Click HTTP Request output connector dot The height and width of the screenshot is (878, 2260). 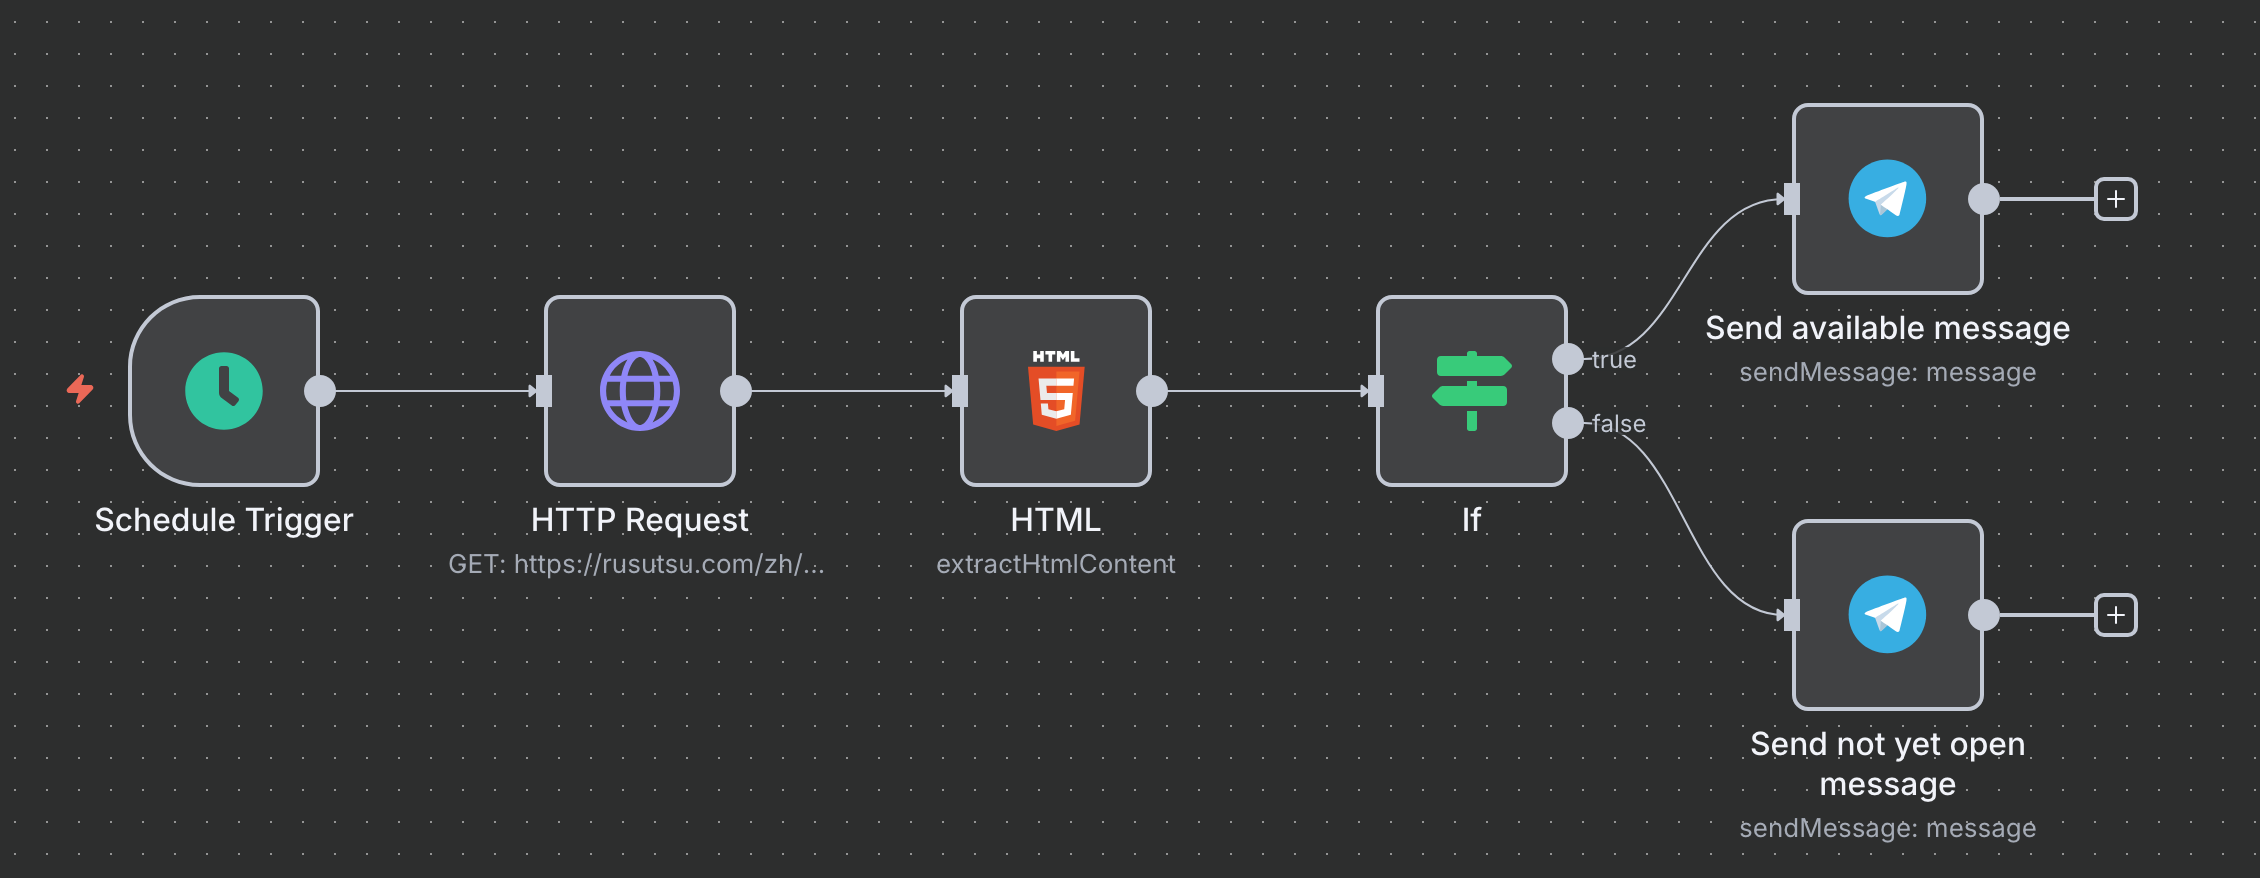[736, 391]
